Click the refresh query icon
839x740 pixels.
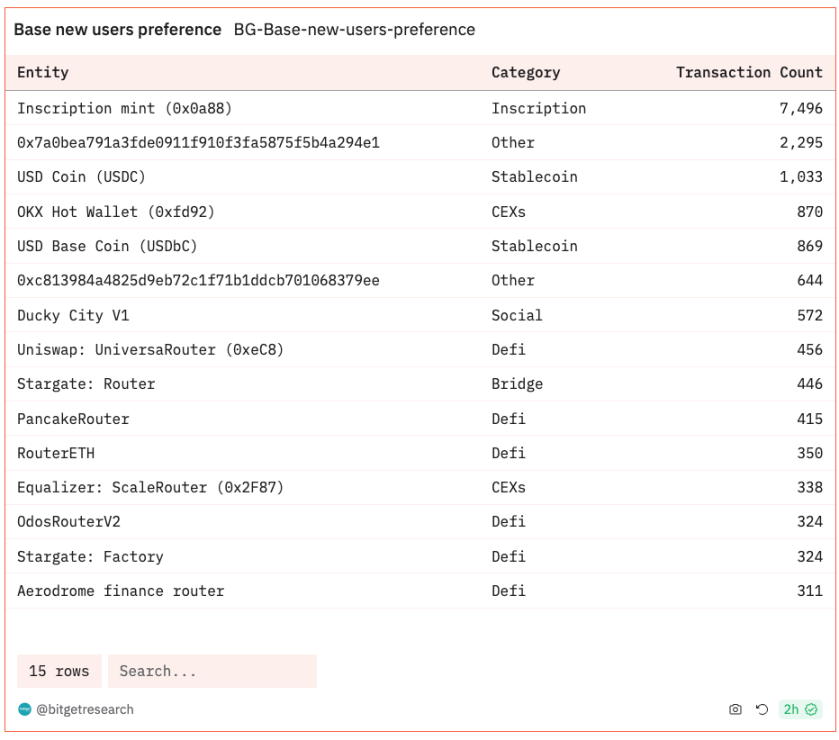coord(761,710)
